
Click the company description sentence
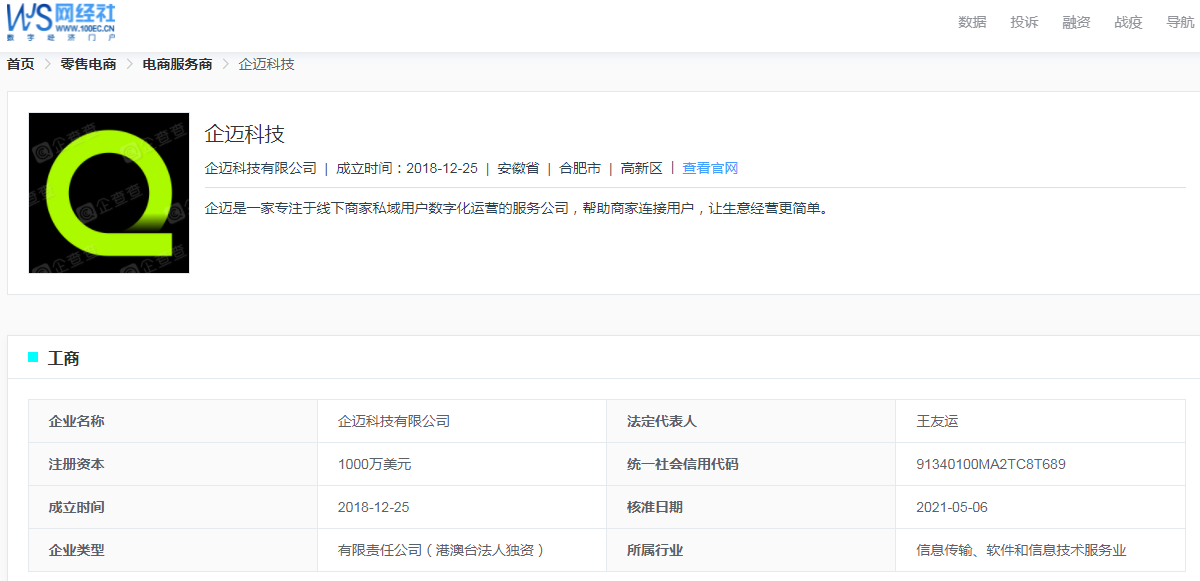tap(517, 209)
